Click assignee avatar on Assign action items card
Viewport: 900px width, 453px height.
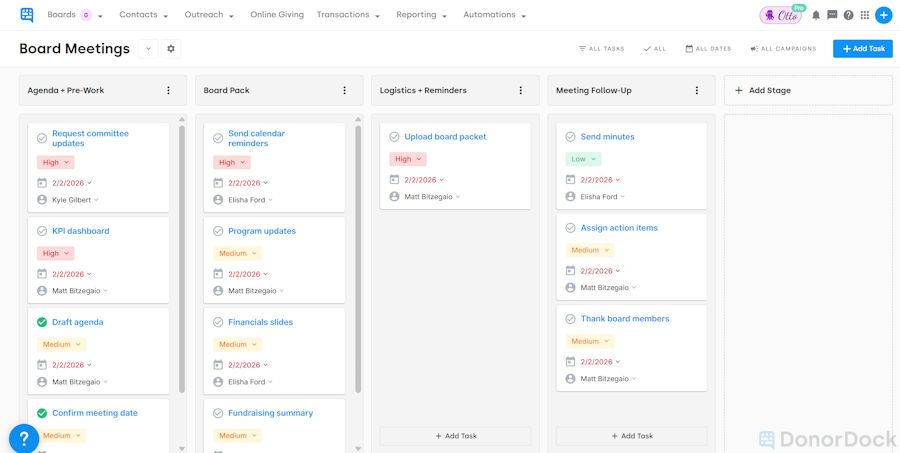point(571,287)
